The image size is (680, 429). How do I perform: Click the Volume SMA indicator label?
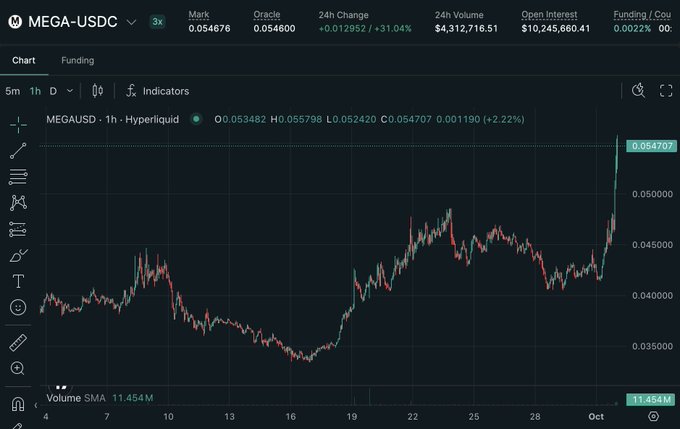pyautogui.click(x=76, y=398)
